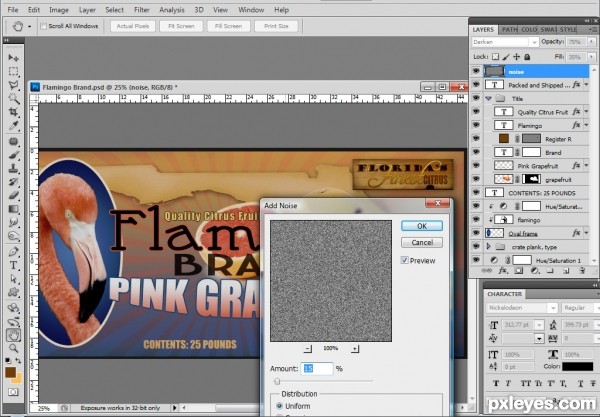Select the Eyedropper tool

pyautogui.click(x=13, y=125)
